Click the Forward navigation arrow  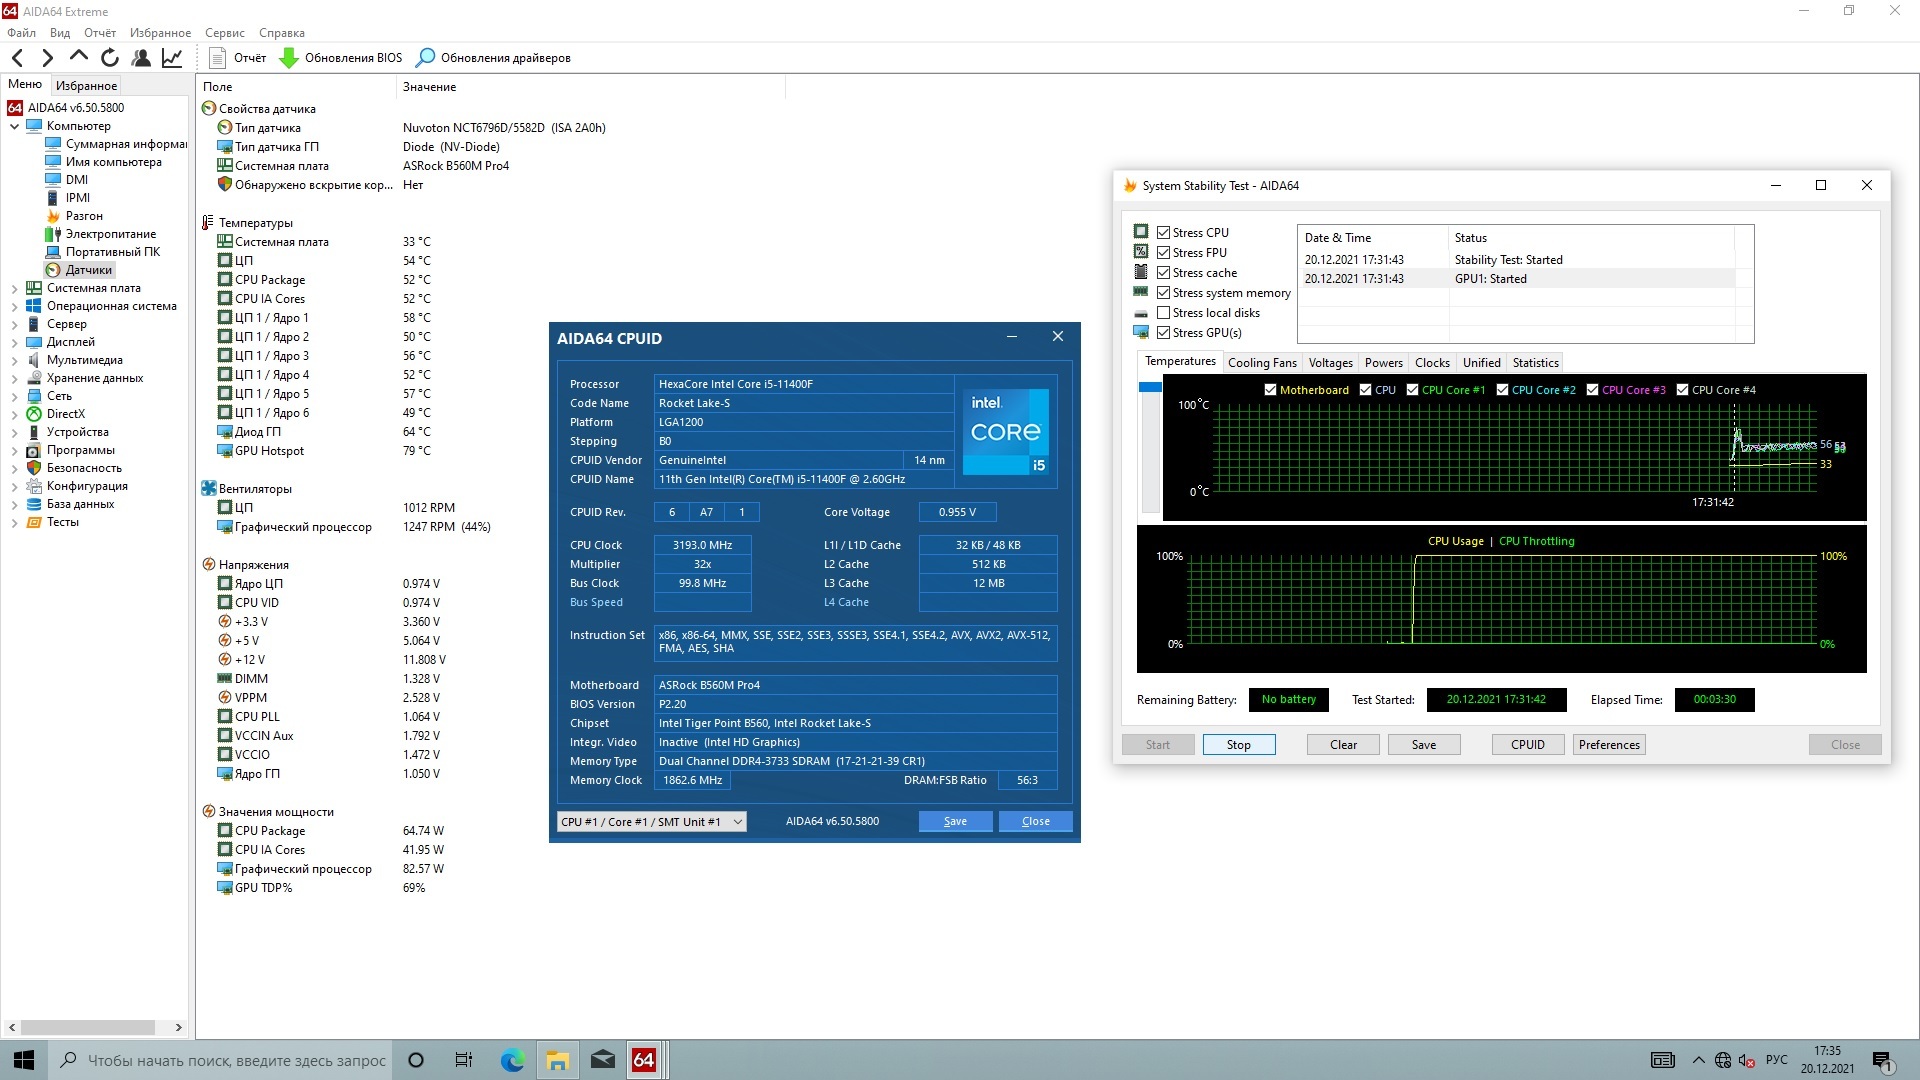[x=47, y=58]
